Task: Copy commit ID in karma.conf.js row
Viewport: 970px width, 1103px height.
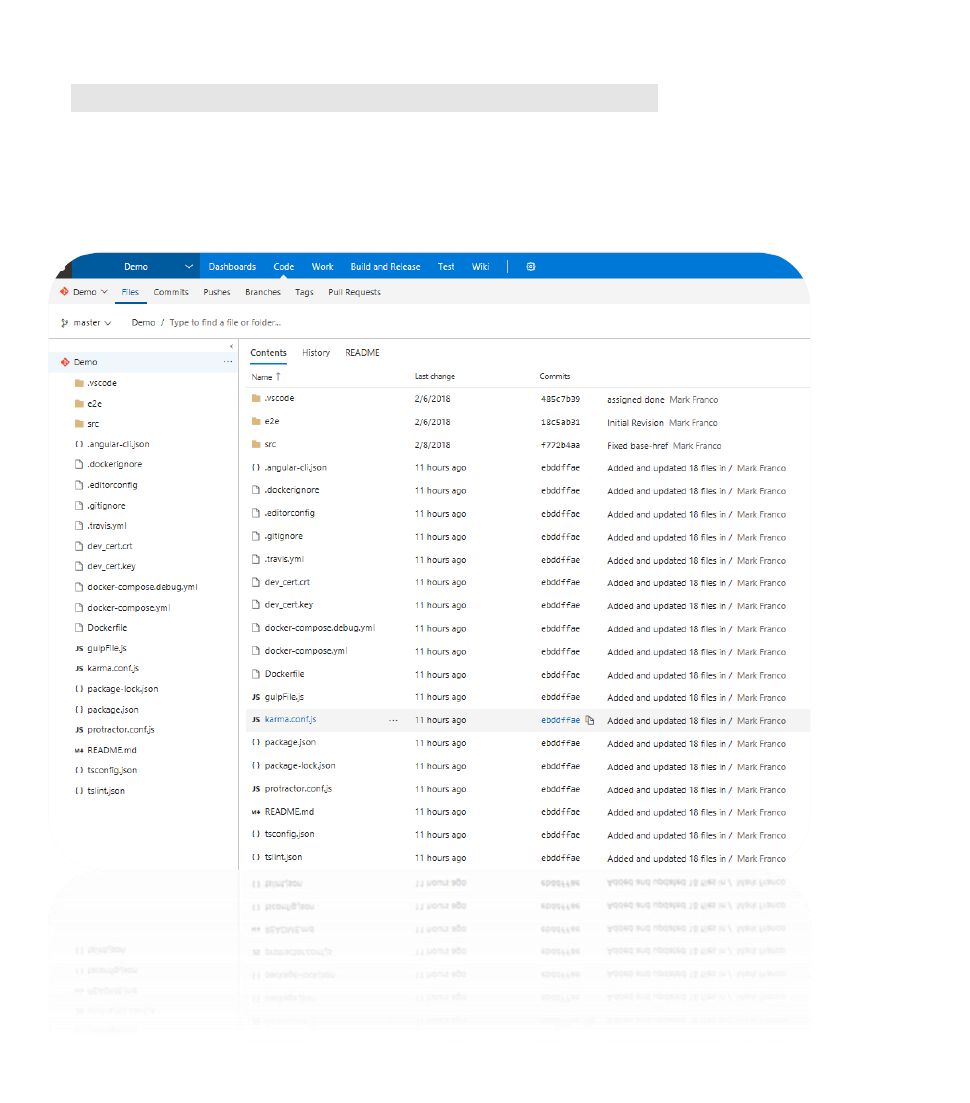Action: [x=589, y=720]
